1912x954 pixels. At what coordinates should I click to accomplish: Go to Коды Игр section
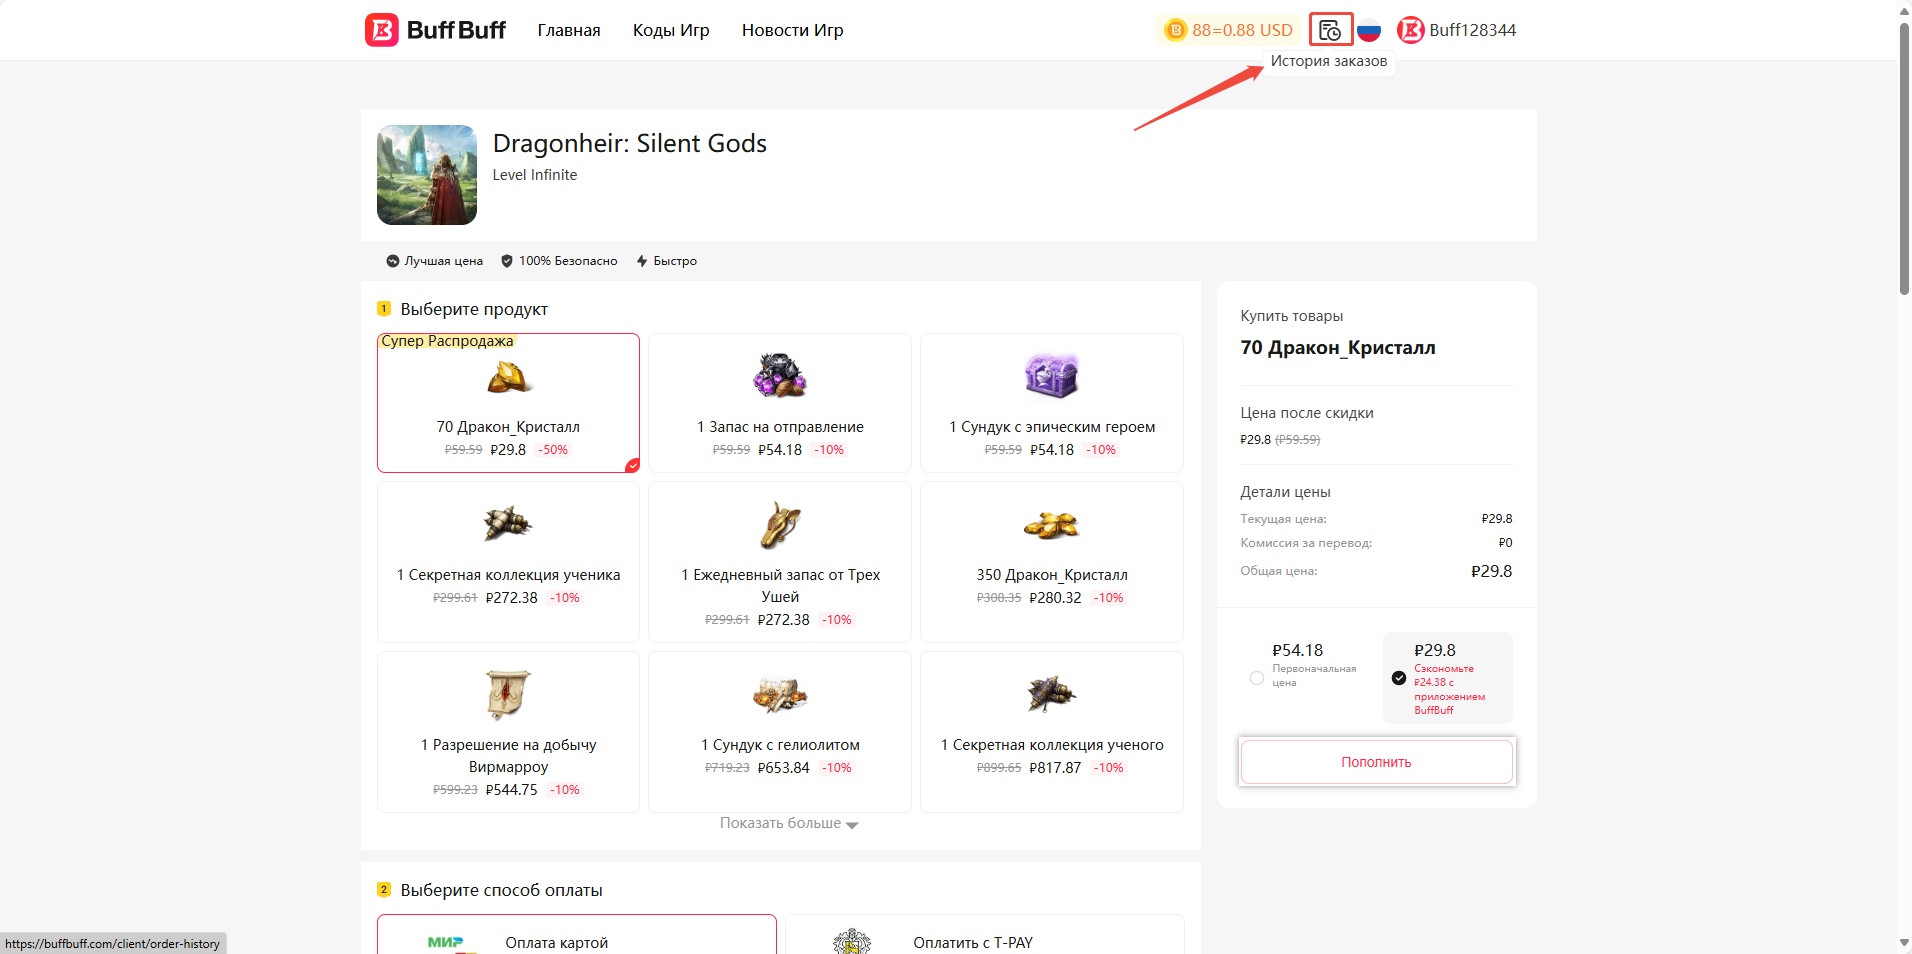click(671, 30)
